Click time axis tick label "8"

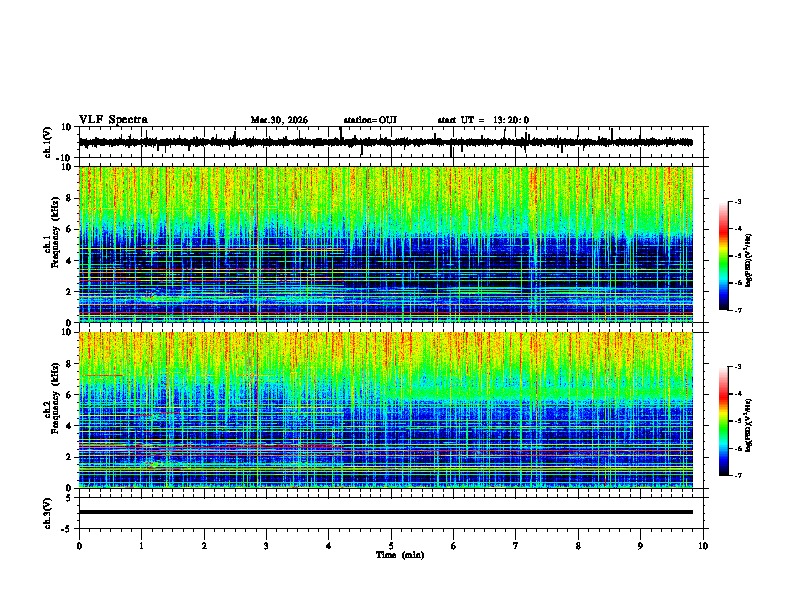pyautogui.click(x=578, y=546)
